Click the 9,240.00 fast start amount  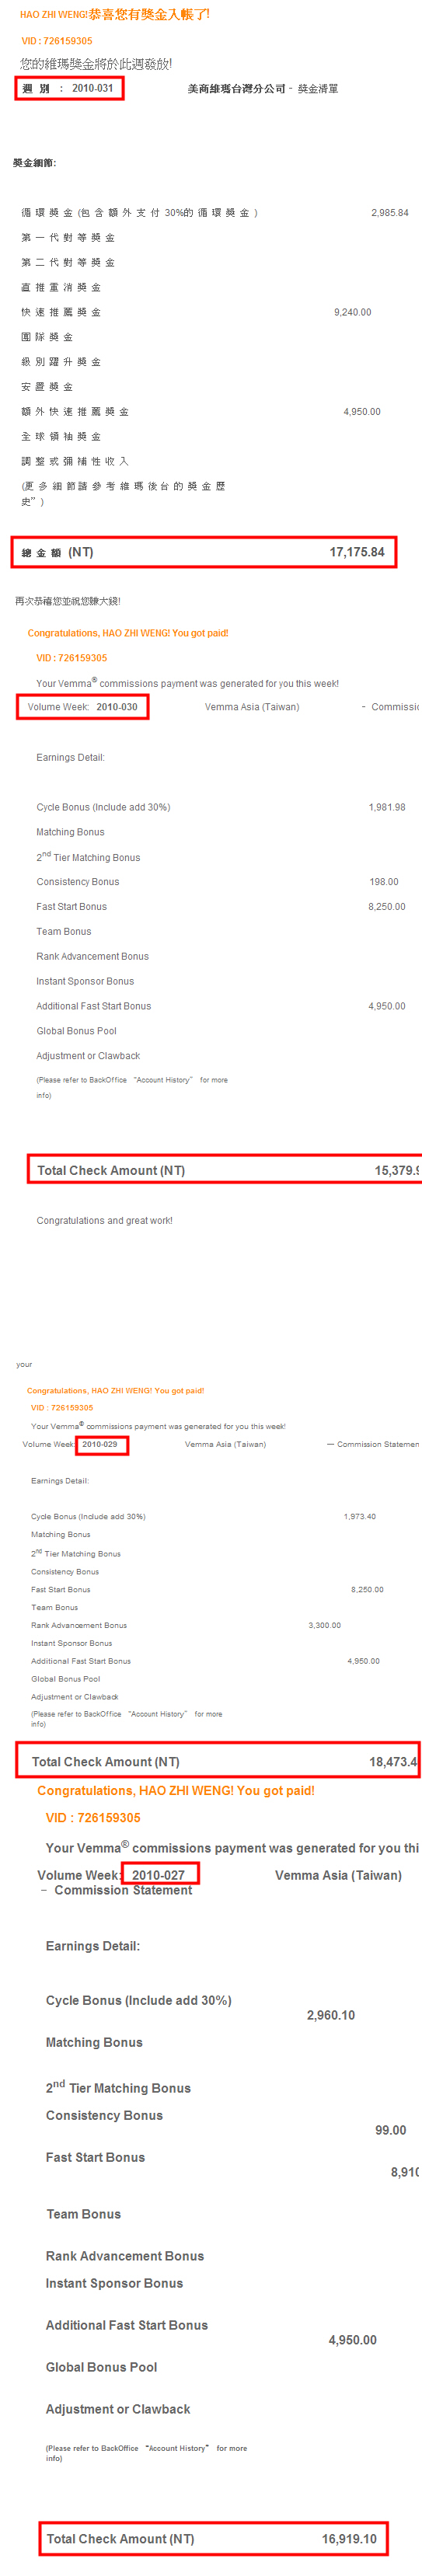point(352,312)
